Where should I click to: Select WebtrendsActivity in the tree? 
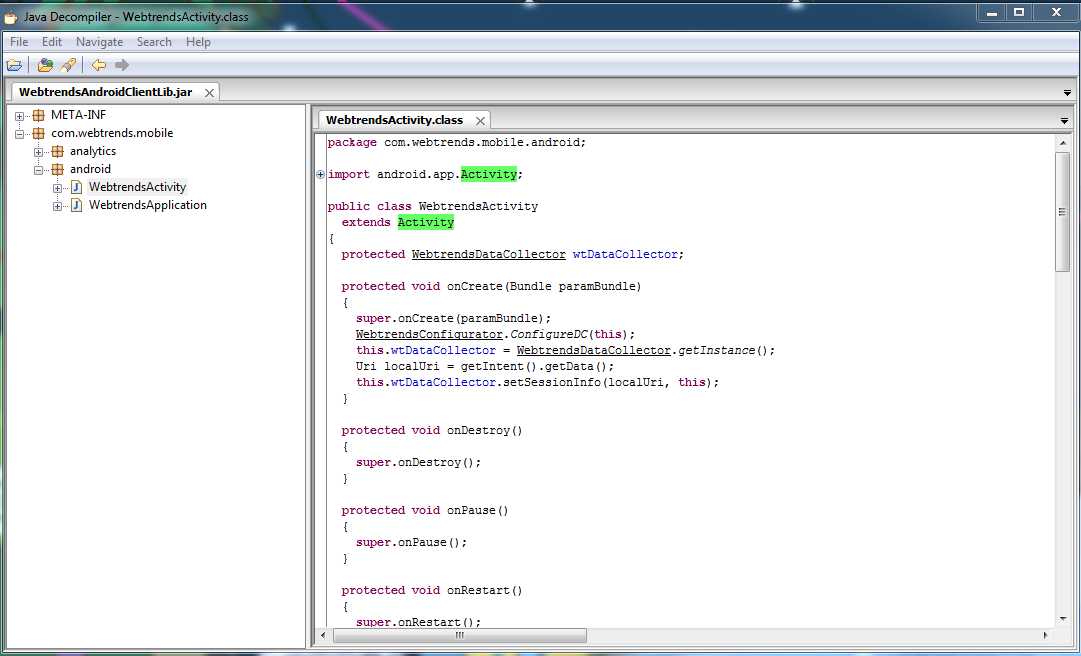[x=137, y=187]
